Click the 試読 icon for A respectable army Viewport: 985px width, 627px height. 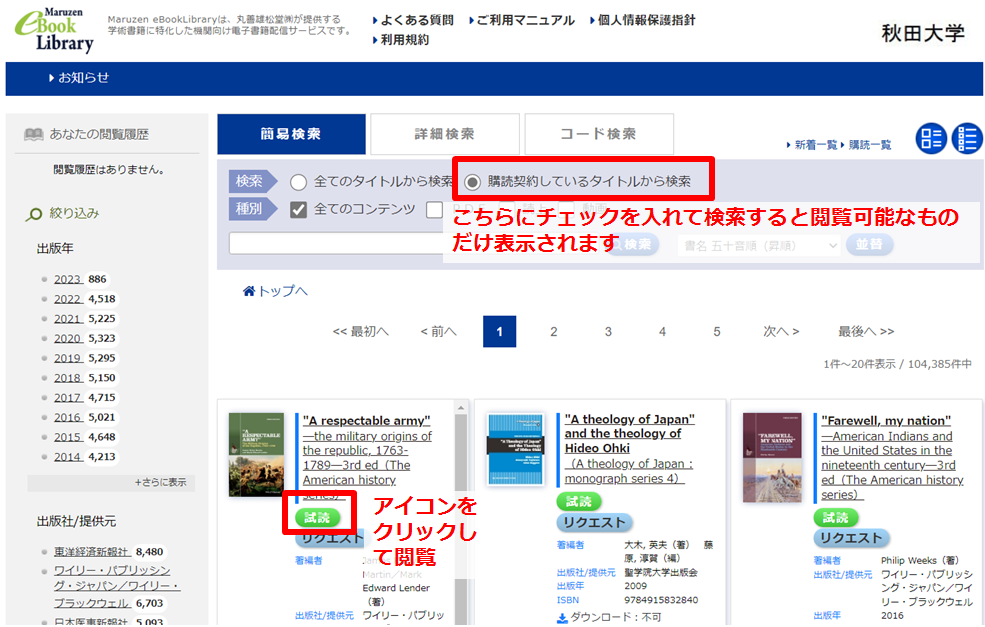click(x=318, y=518)
